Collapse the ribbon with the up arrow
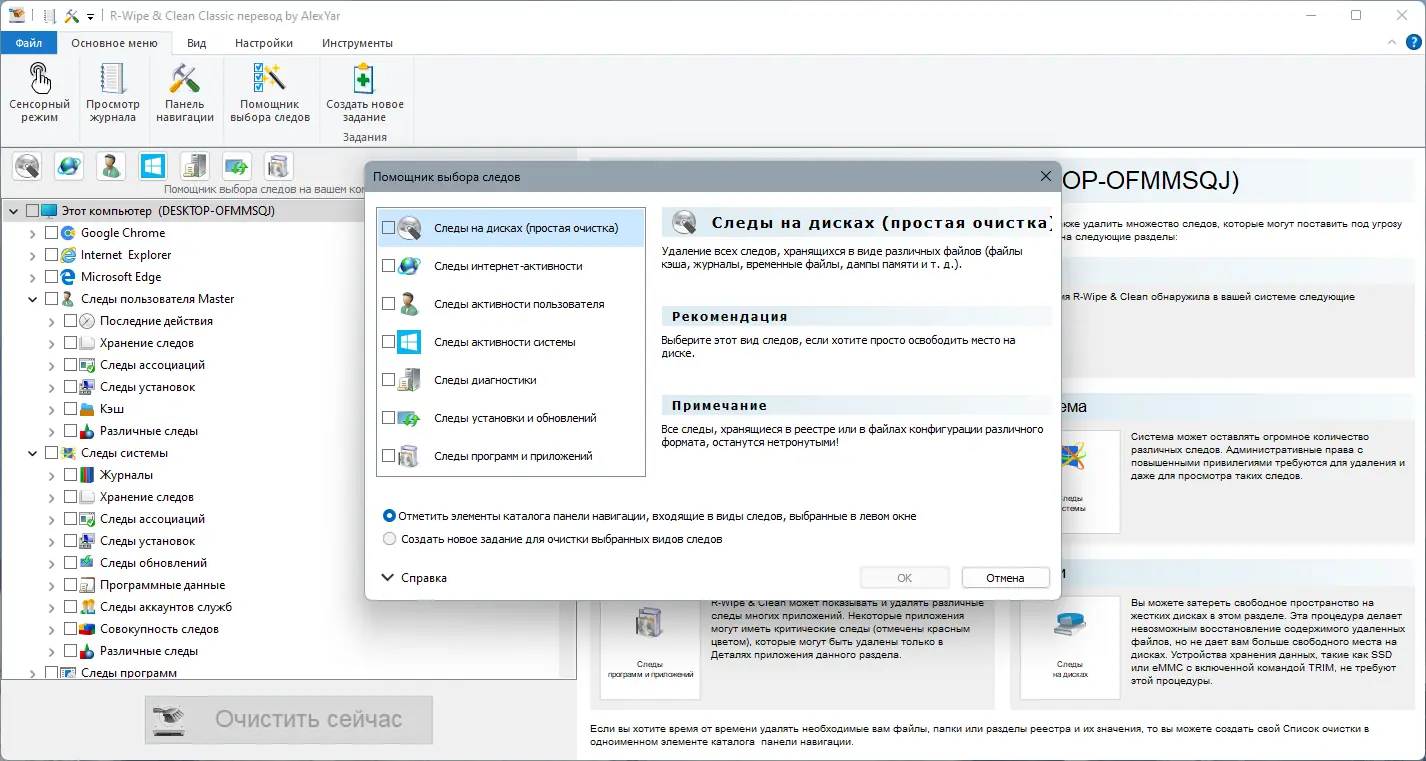 coord(1393,43)
